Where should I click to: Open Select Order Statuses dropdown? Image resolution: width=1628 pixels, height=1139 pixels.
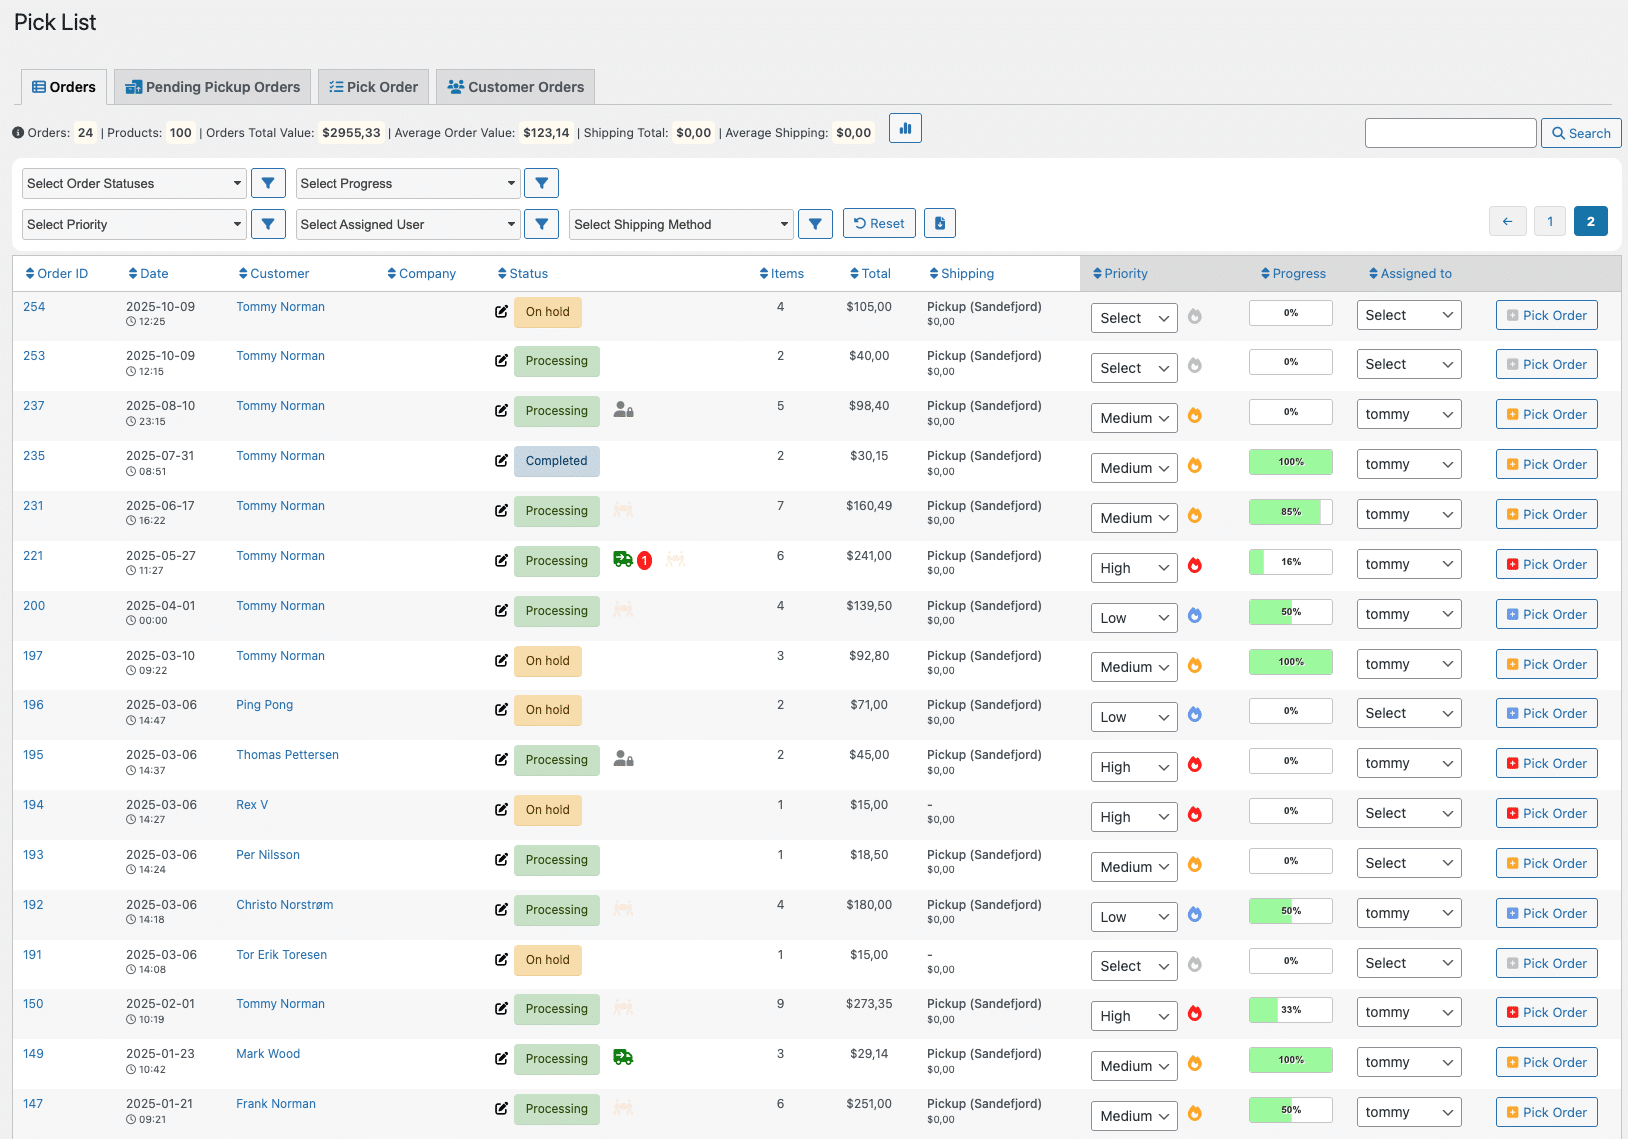(x=134, y=183)
